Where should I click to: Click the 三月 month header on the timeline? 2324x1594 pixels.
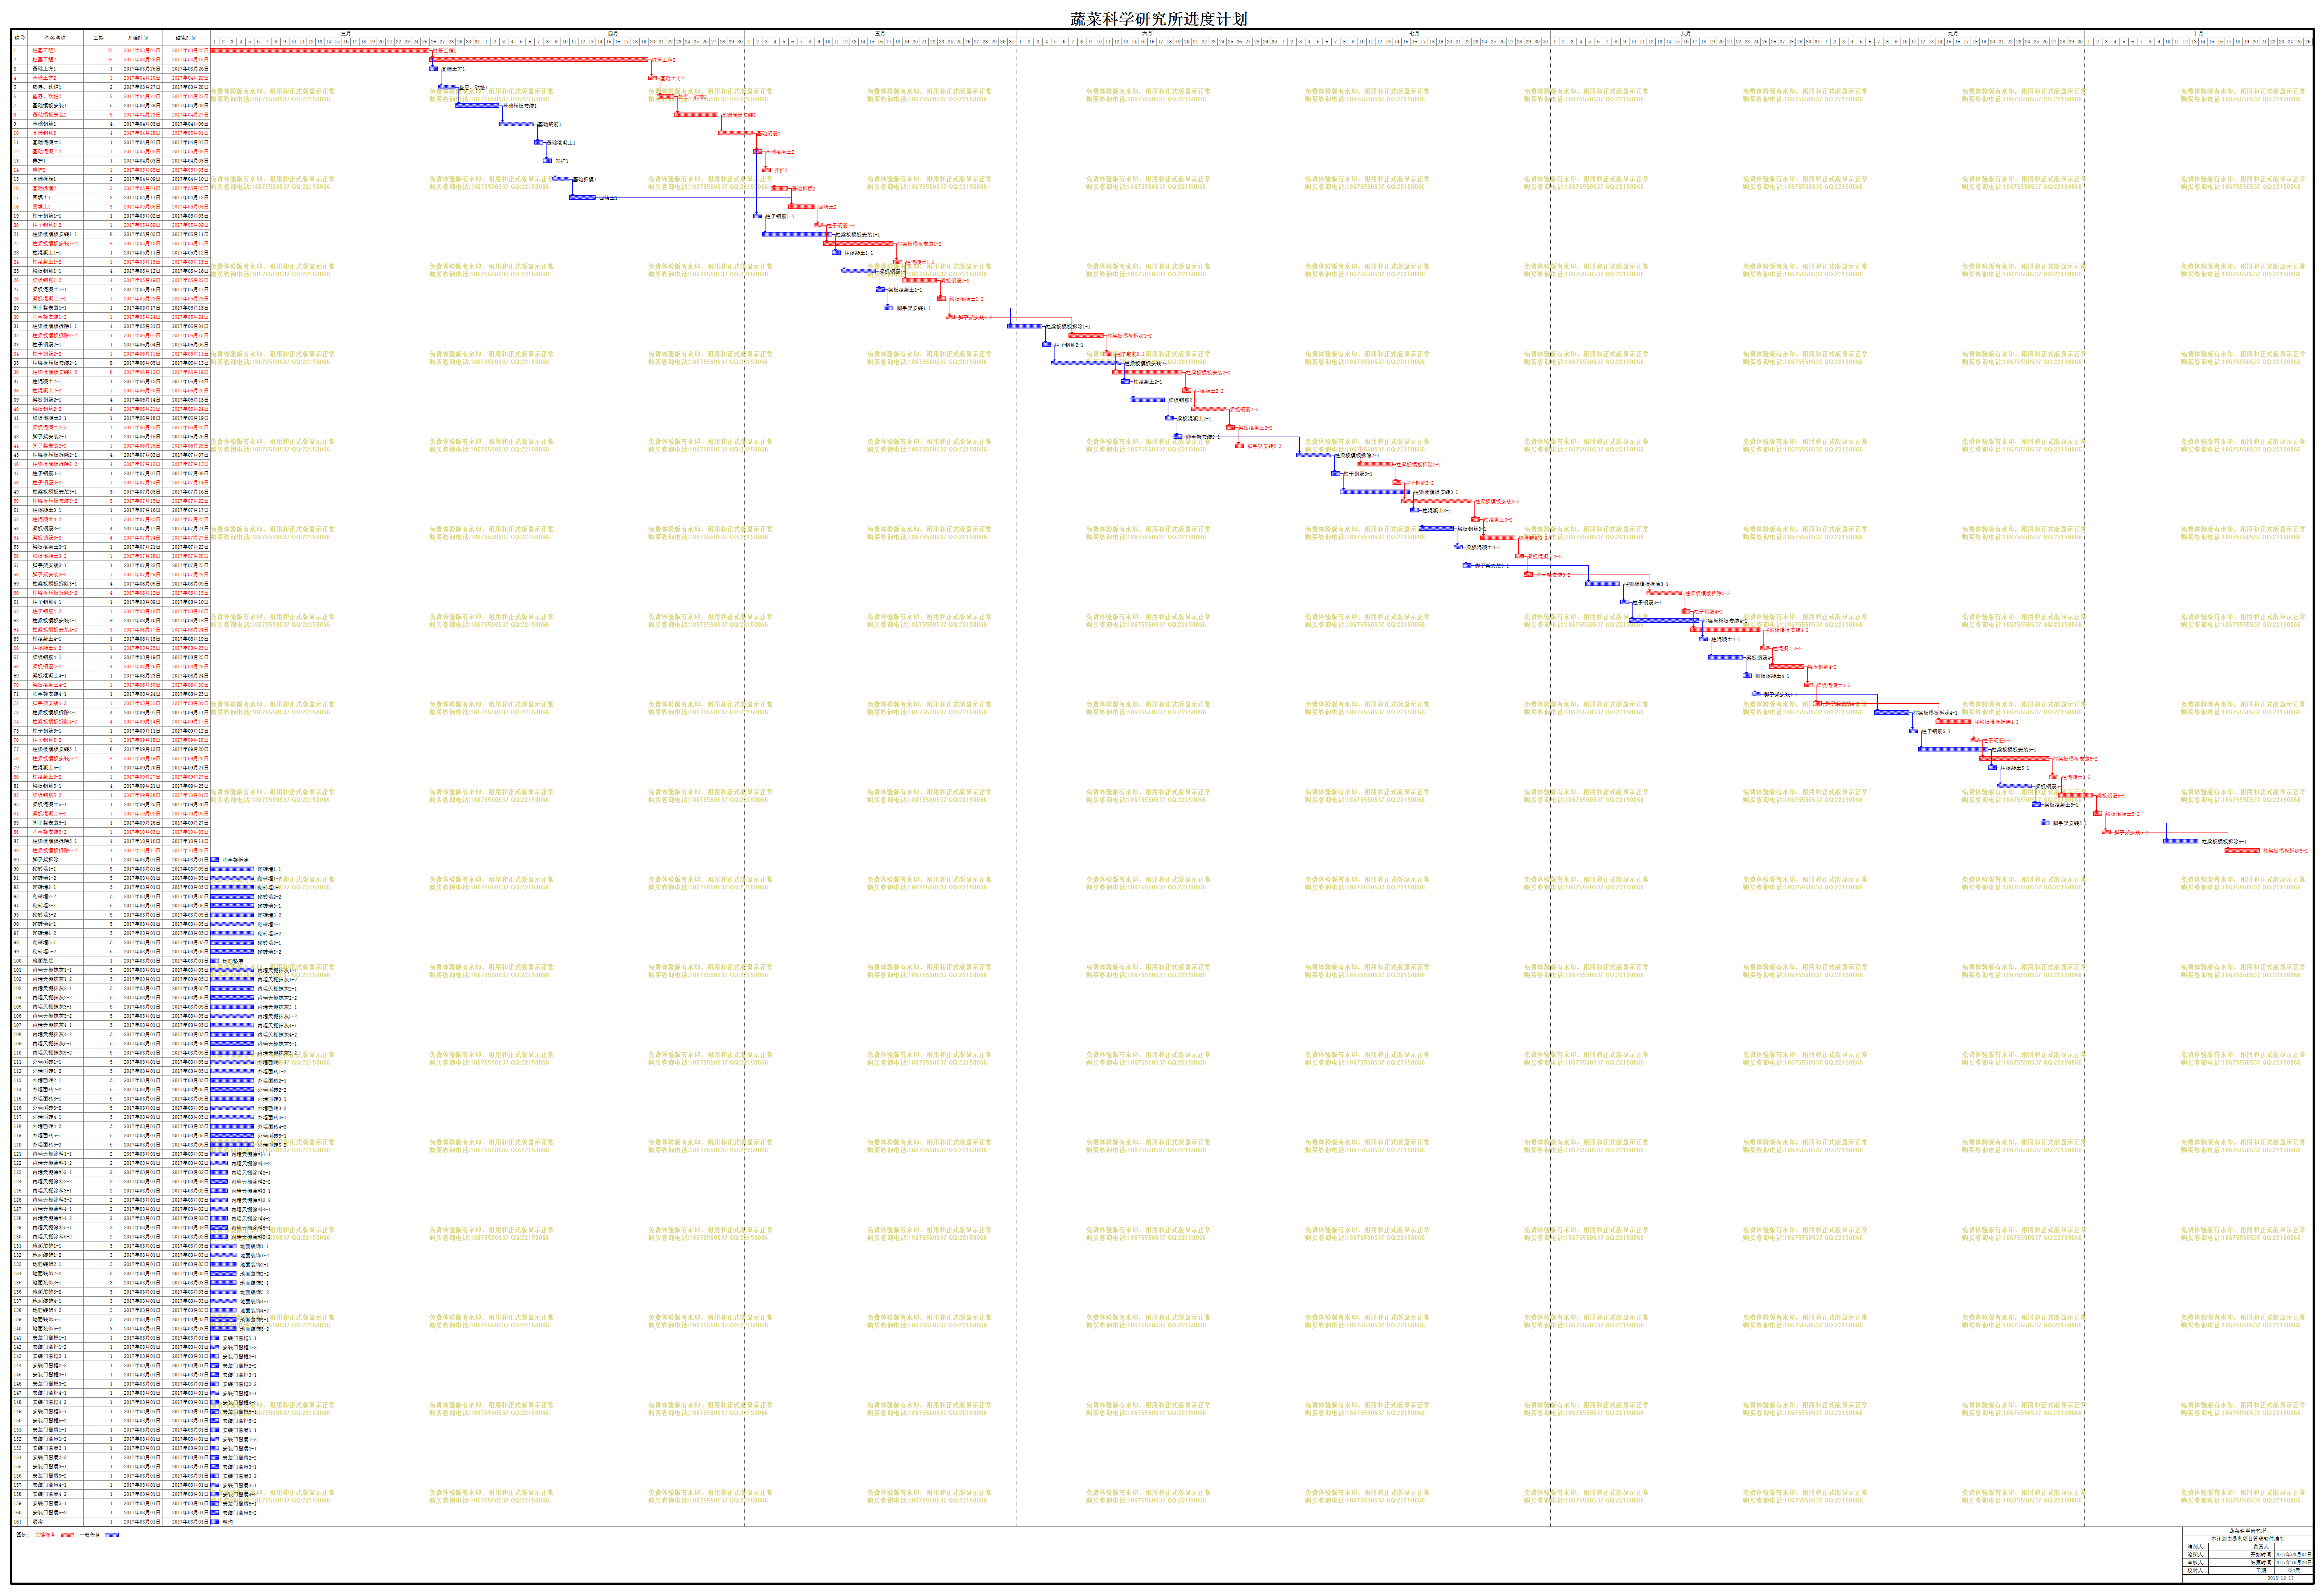pyautogui.click(x=346, y=34)
